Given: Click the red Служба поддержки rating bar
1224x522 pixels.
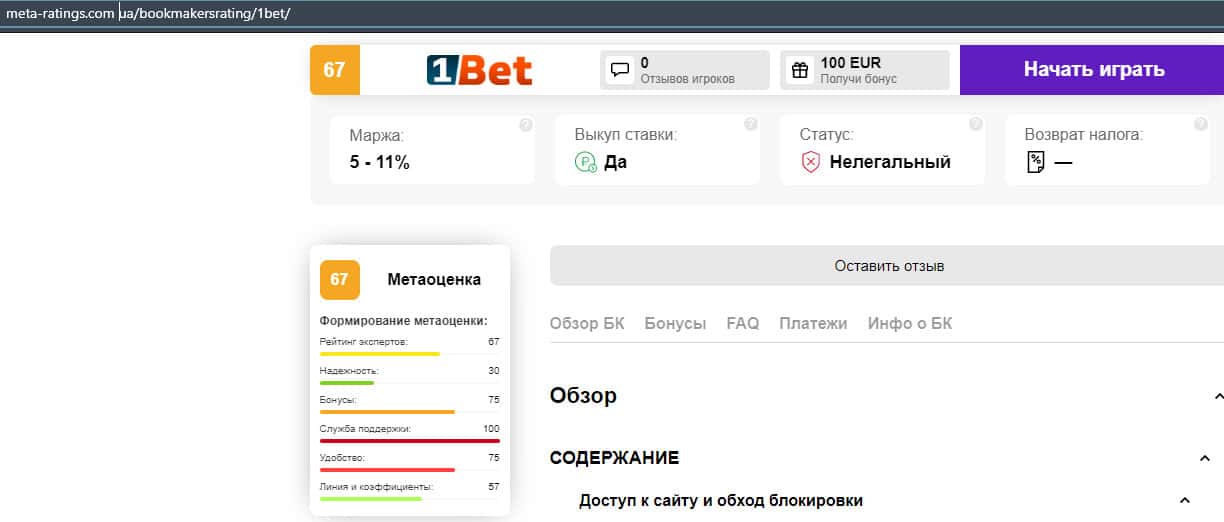Looking at the screenshot, I should pyautogui.click(x=409, y=440).
